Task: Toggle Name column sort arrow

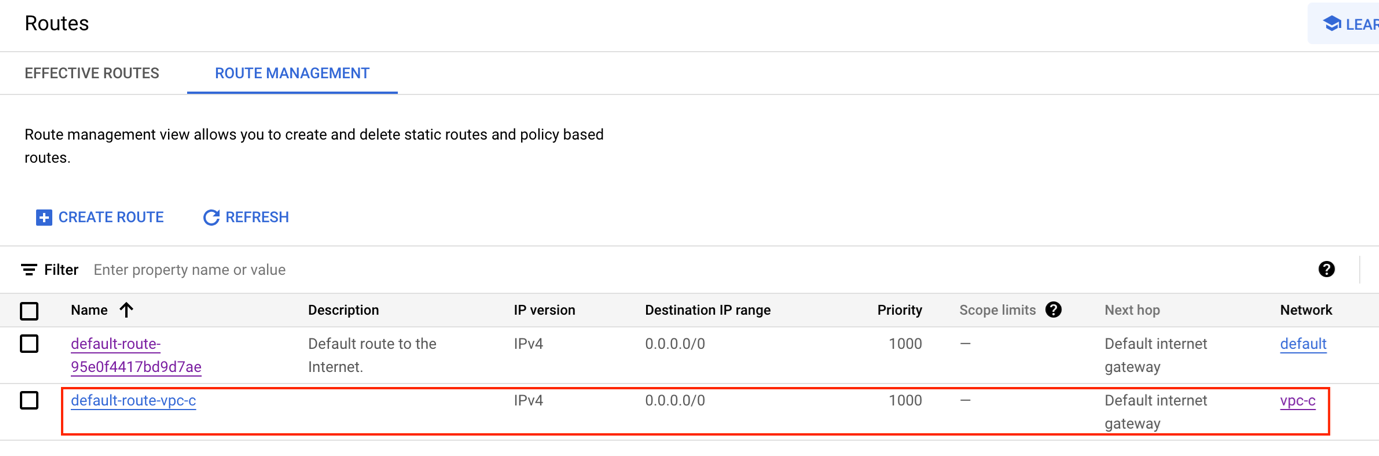Action: point(126,310)
